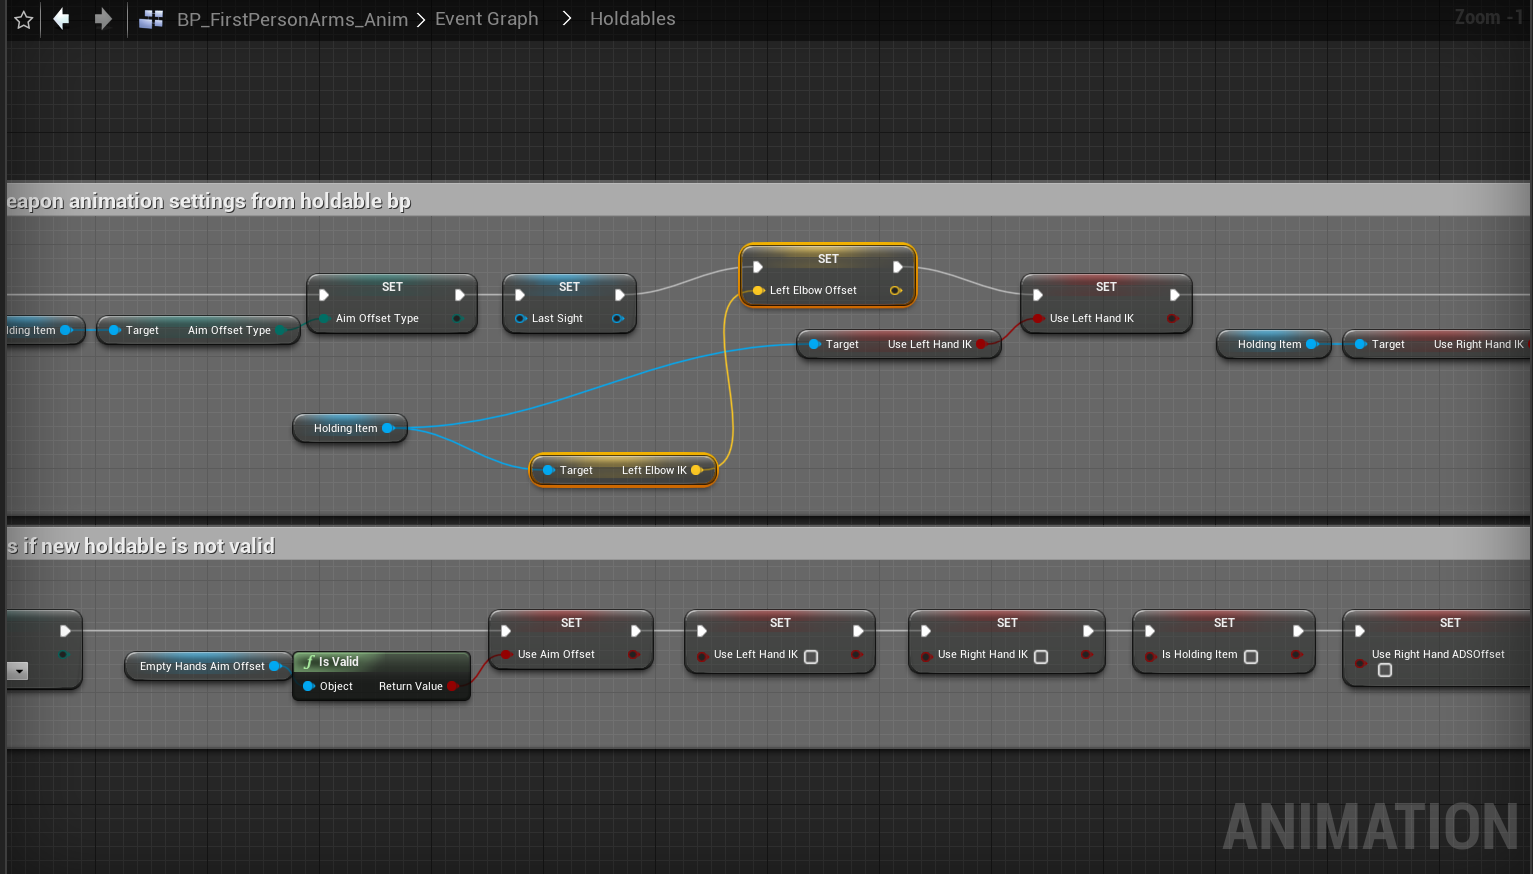Check the Is Holding Item checkbox
1533x874 pixels.
tap(1251, 657)
